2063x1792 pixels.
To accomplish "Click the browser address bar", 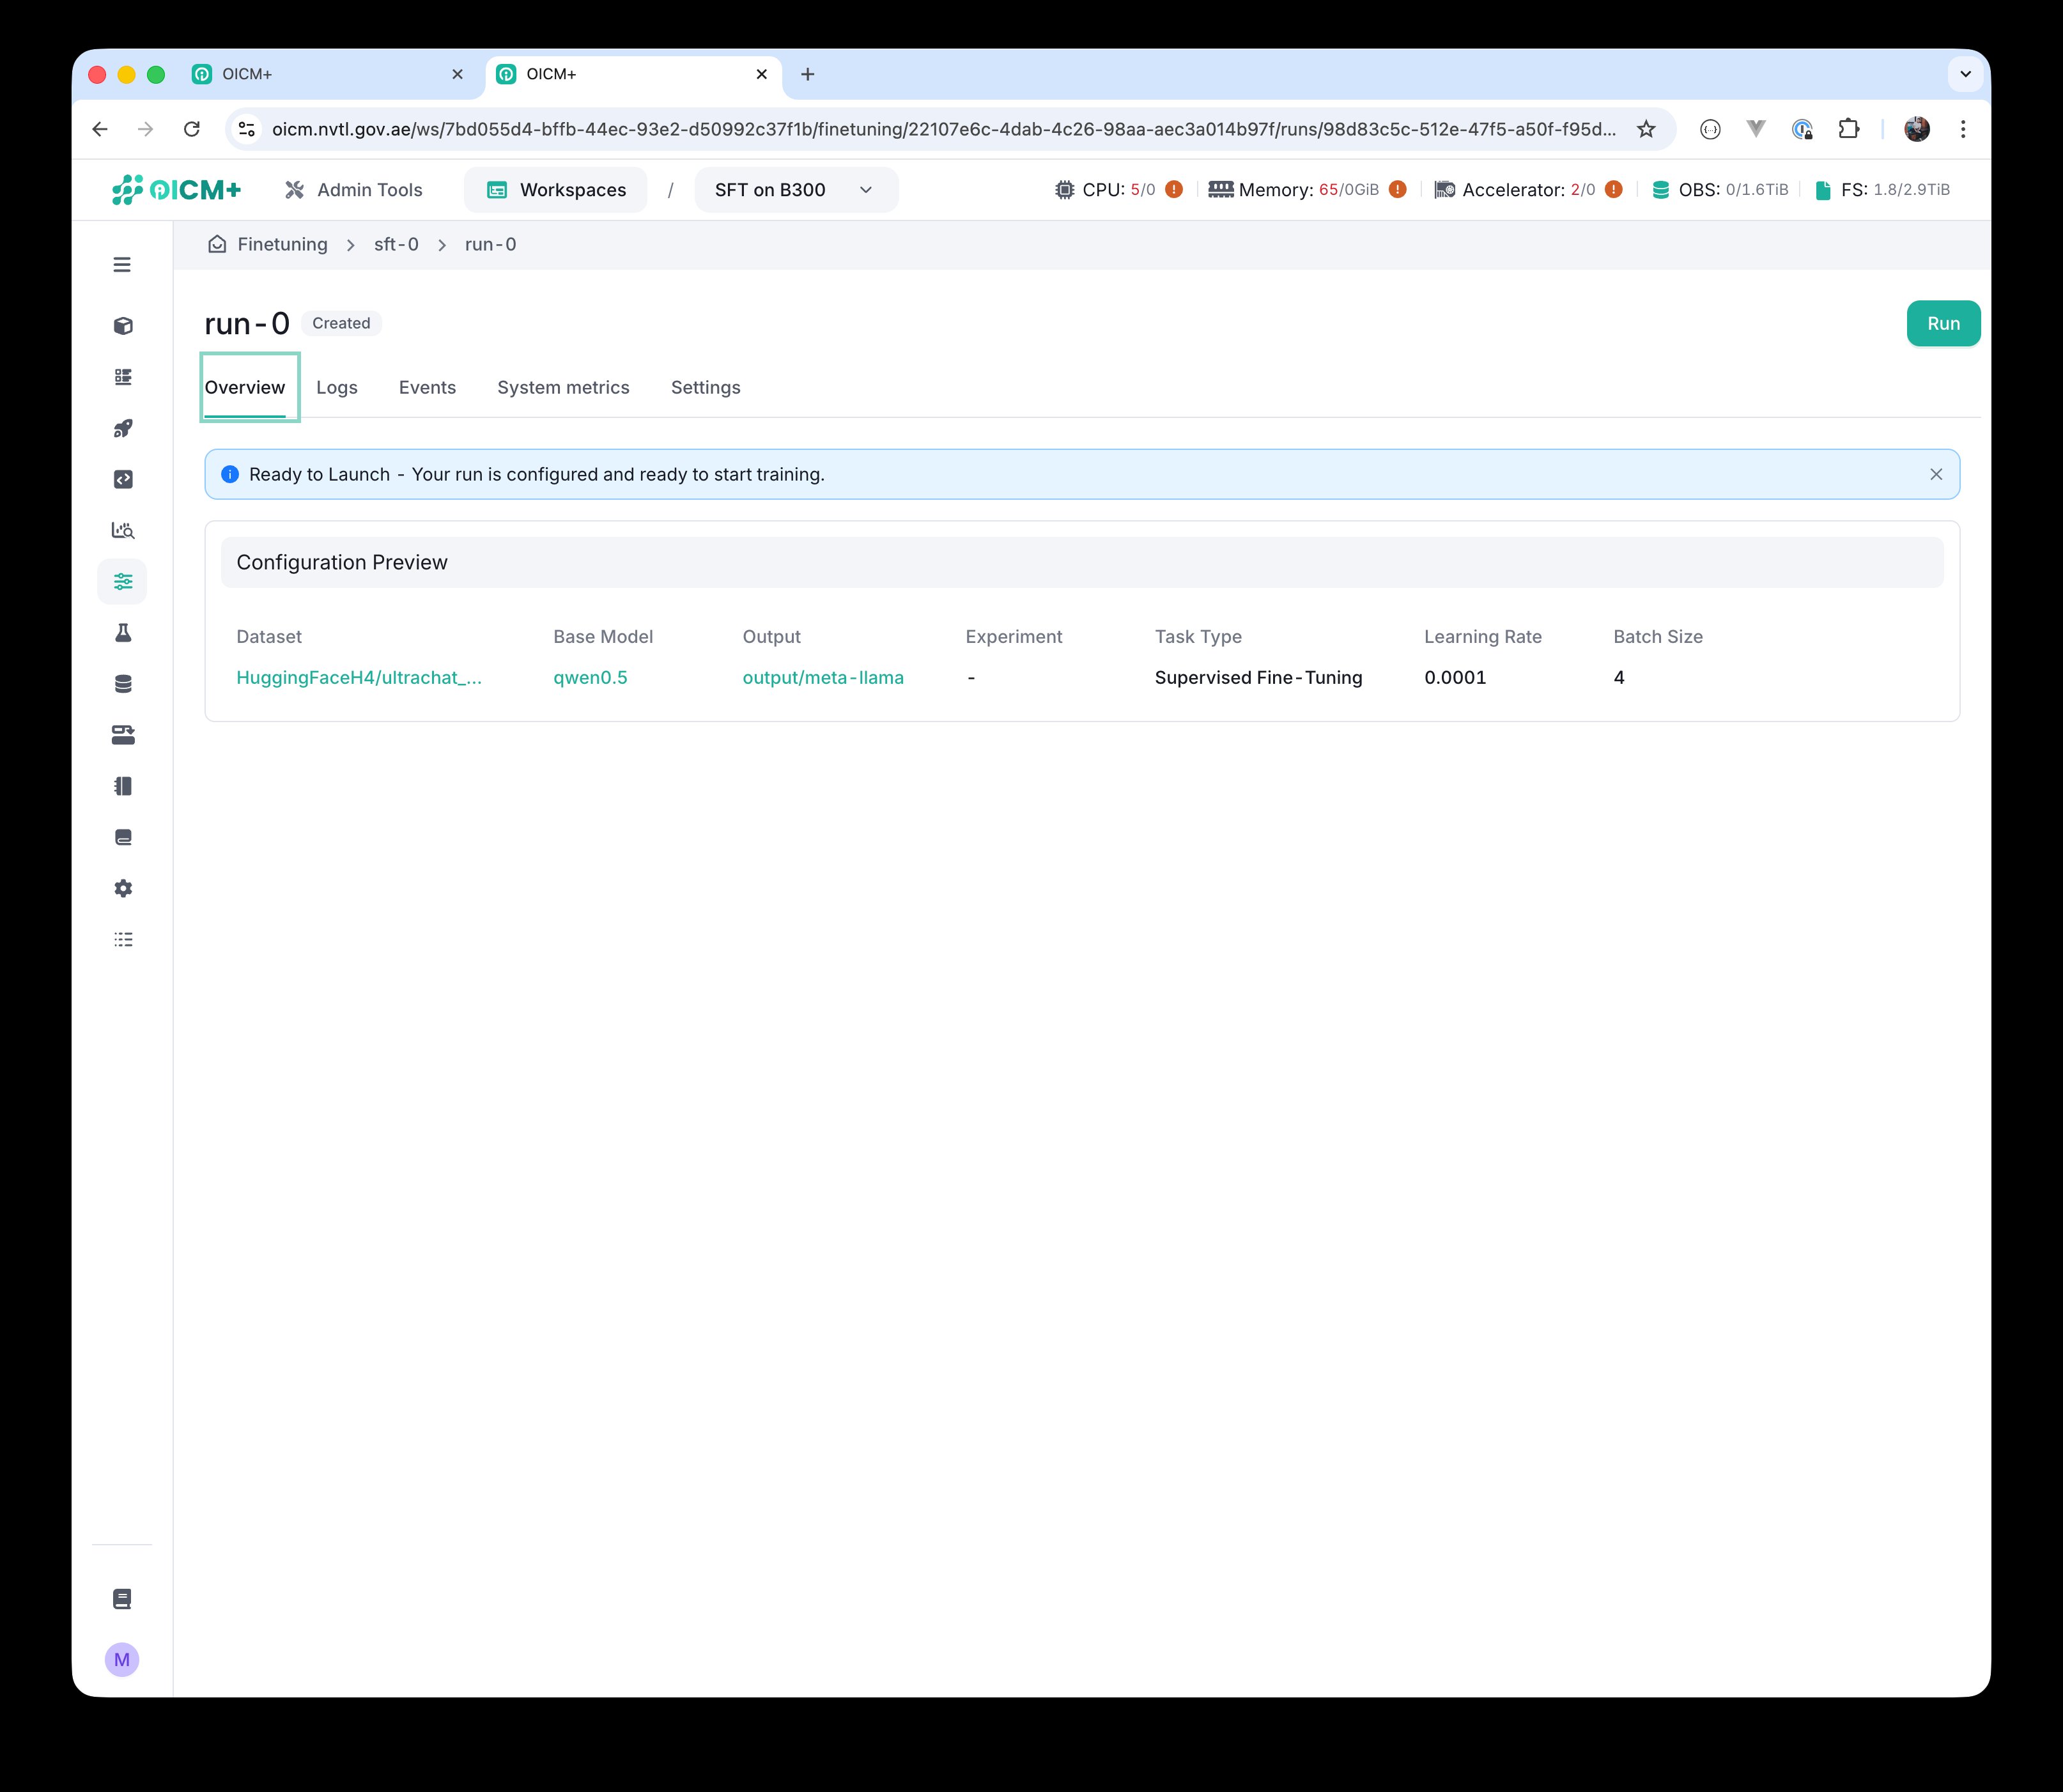I will 943,129.
